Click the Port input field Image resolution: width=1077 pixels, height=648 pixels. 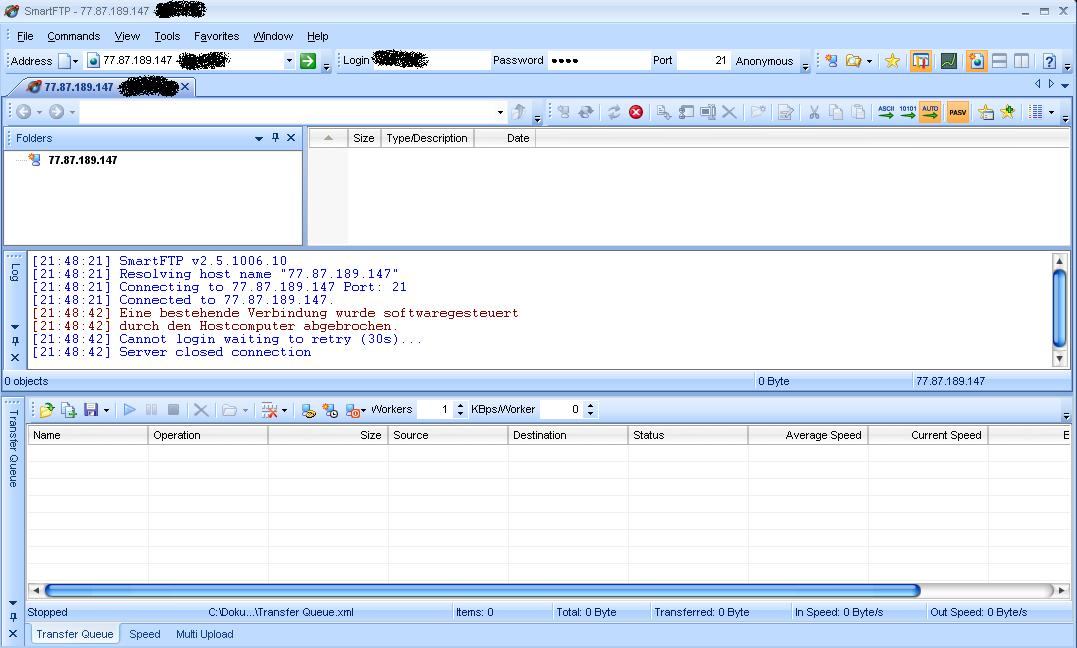703,60
